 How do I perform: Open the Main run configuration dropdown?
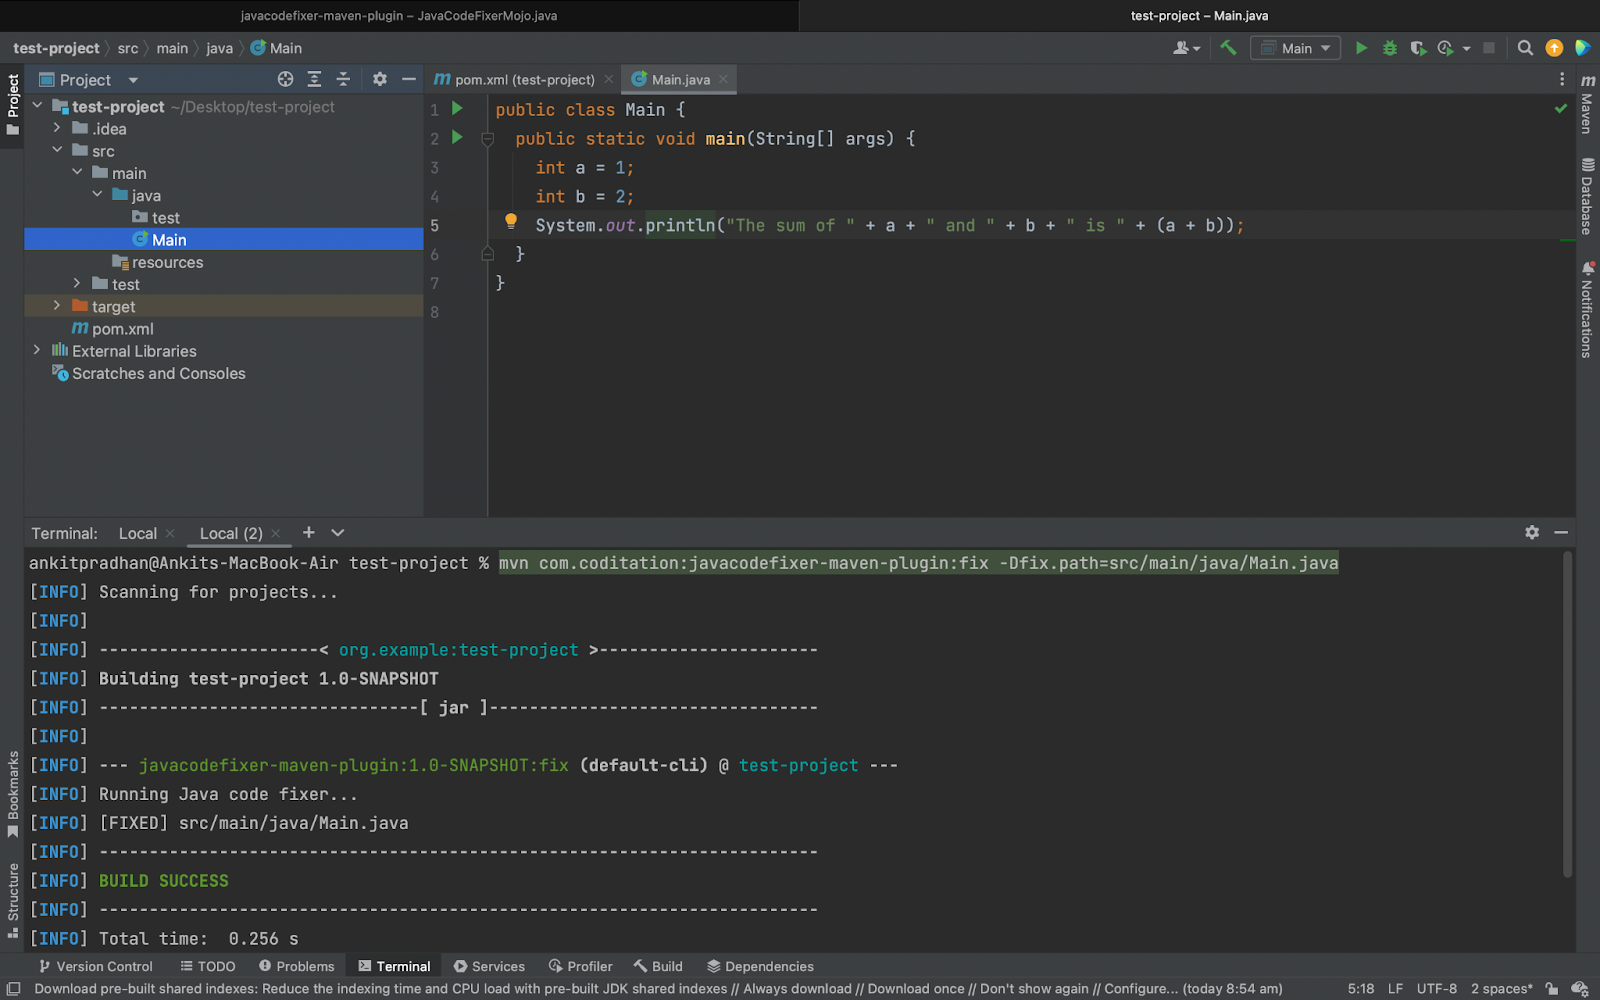[1295, 48]
